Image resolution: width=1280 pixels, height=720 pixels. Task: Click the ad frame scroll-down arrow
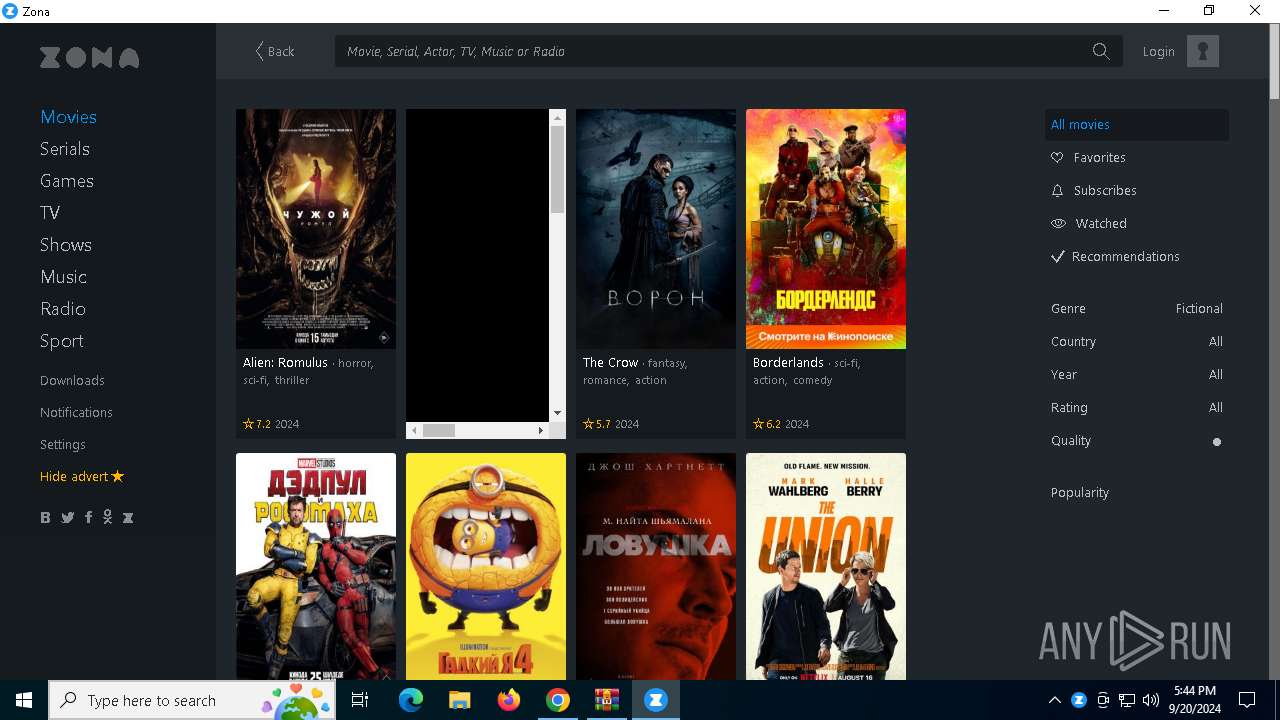558,413
